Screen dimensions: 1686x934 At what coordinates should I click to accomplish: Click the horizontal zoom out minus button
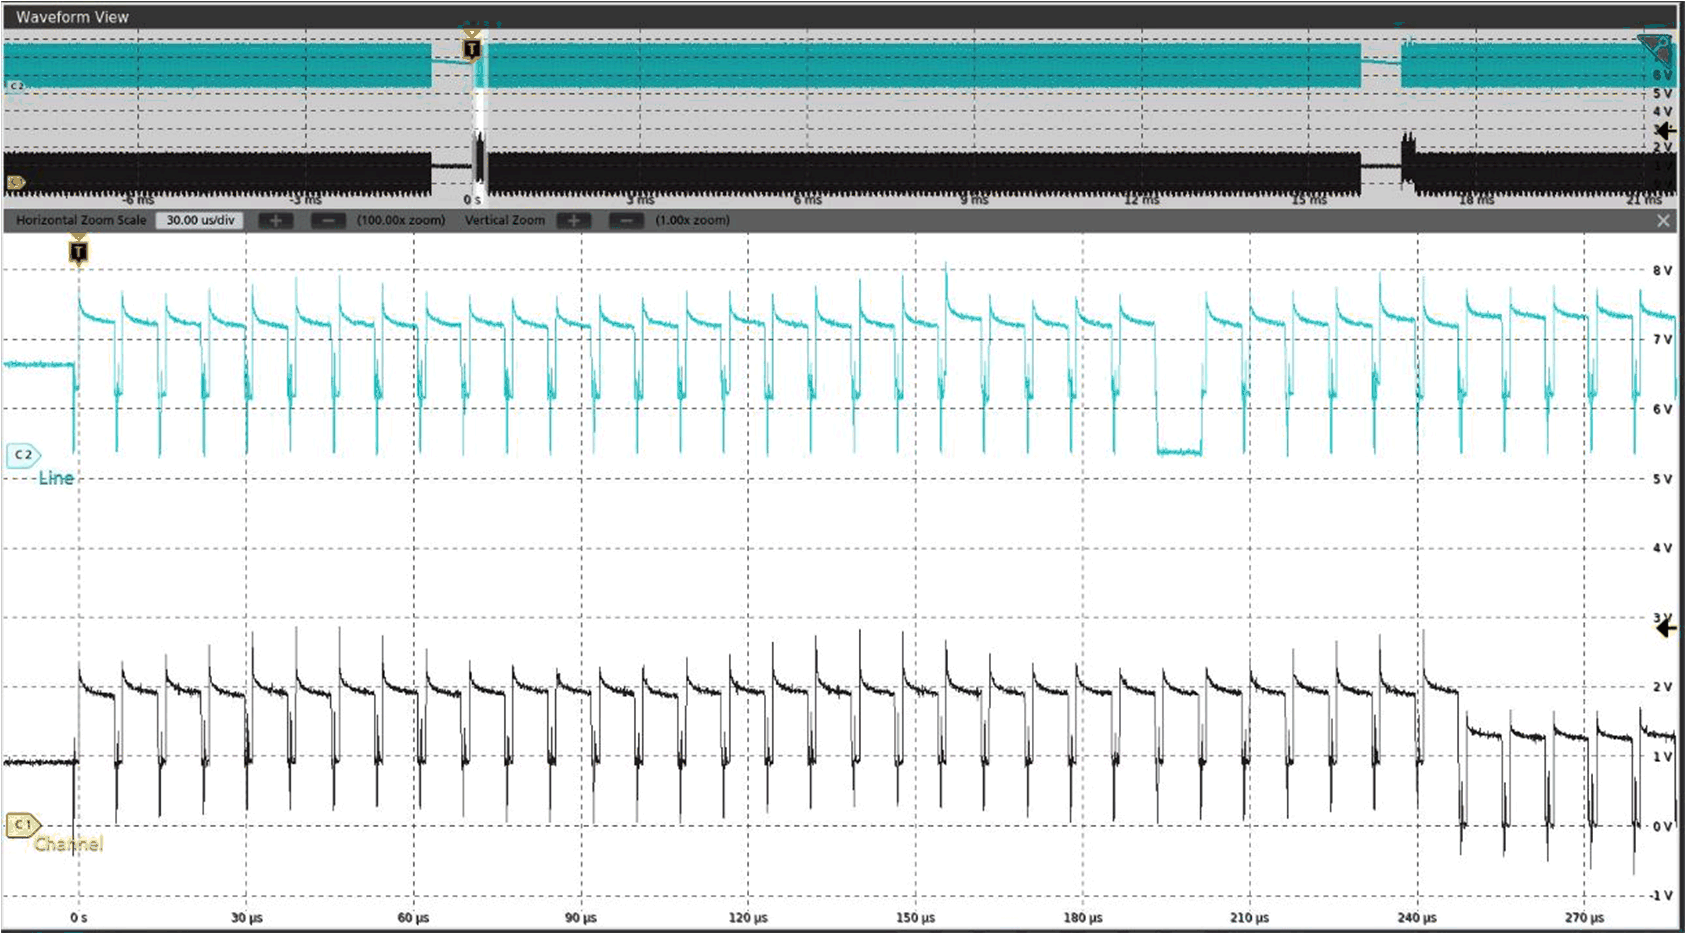(x=328, y=220)
